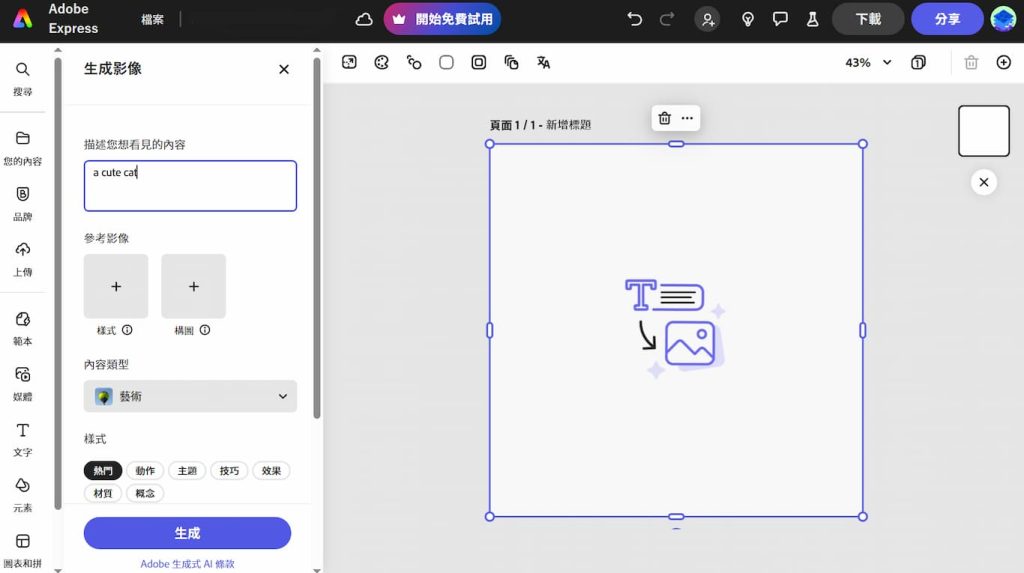Close the page thumbnail strip

(x=984, y=182)
